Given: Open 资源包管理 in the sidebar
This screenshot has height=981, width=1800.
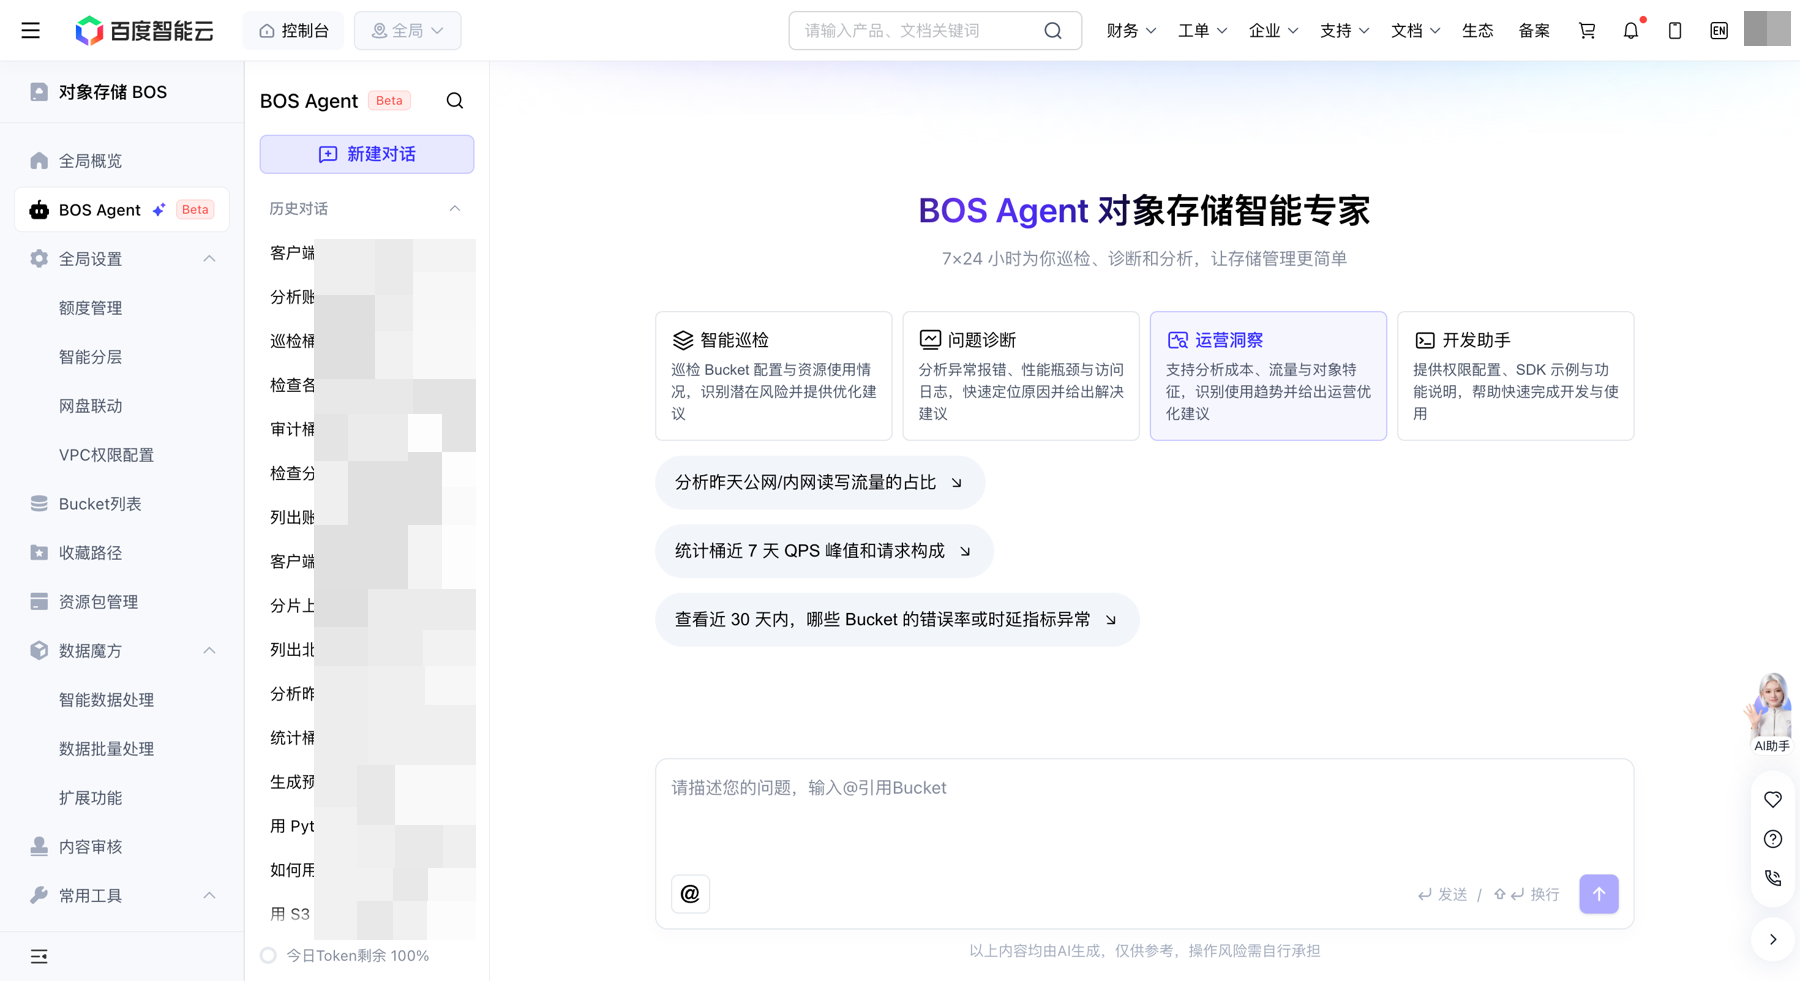Looking at the screenshot, I should (121, 602).
